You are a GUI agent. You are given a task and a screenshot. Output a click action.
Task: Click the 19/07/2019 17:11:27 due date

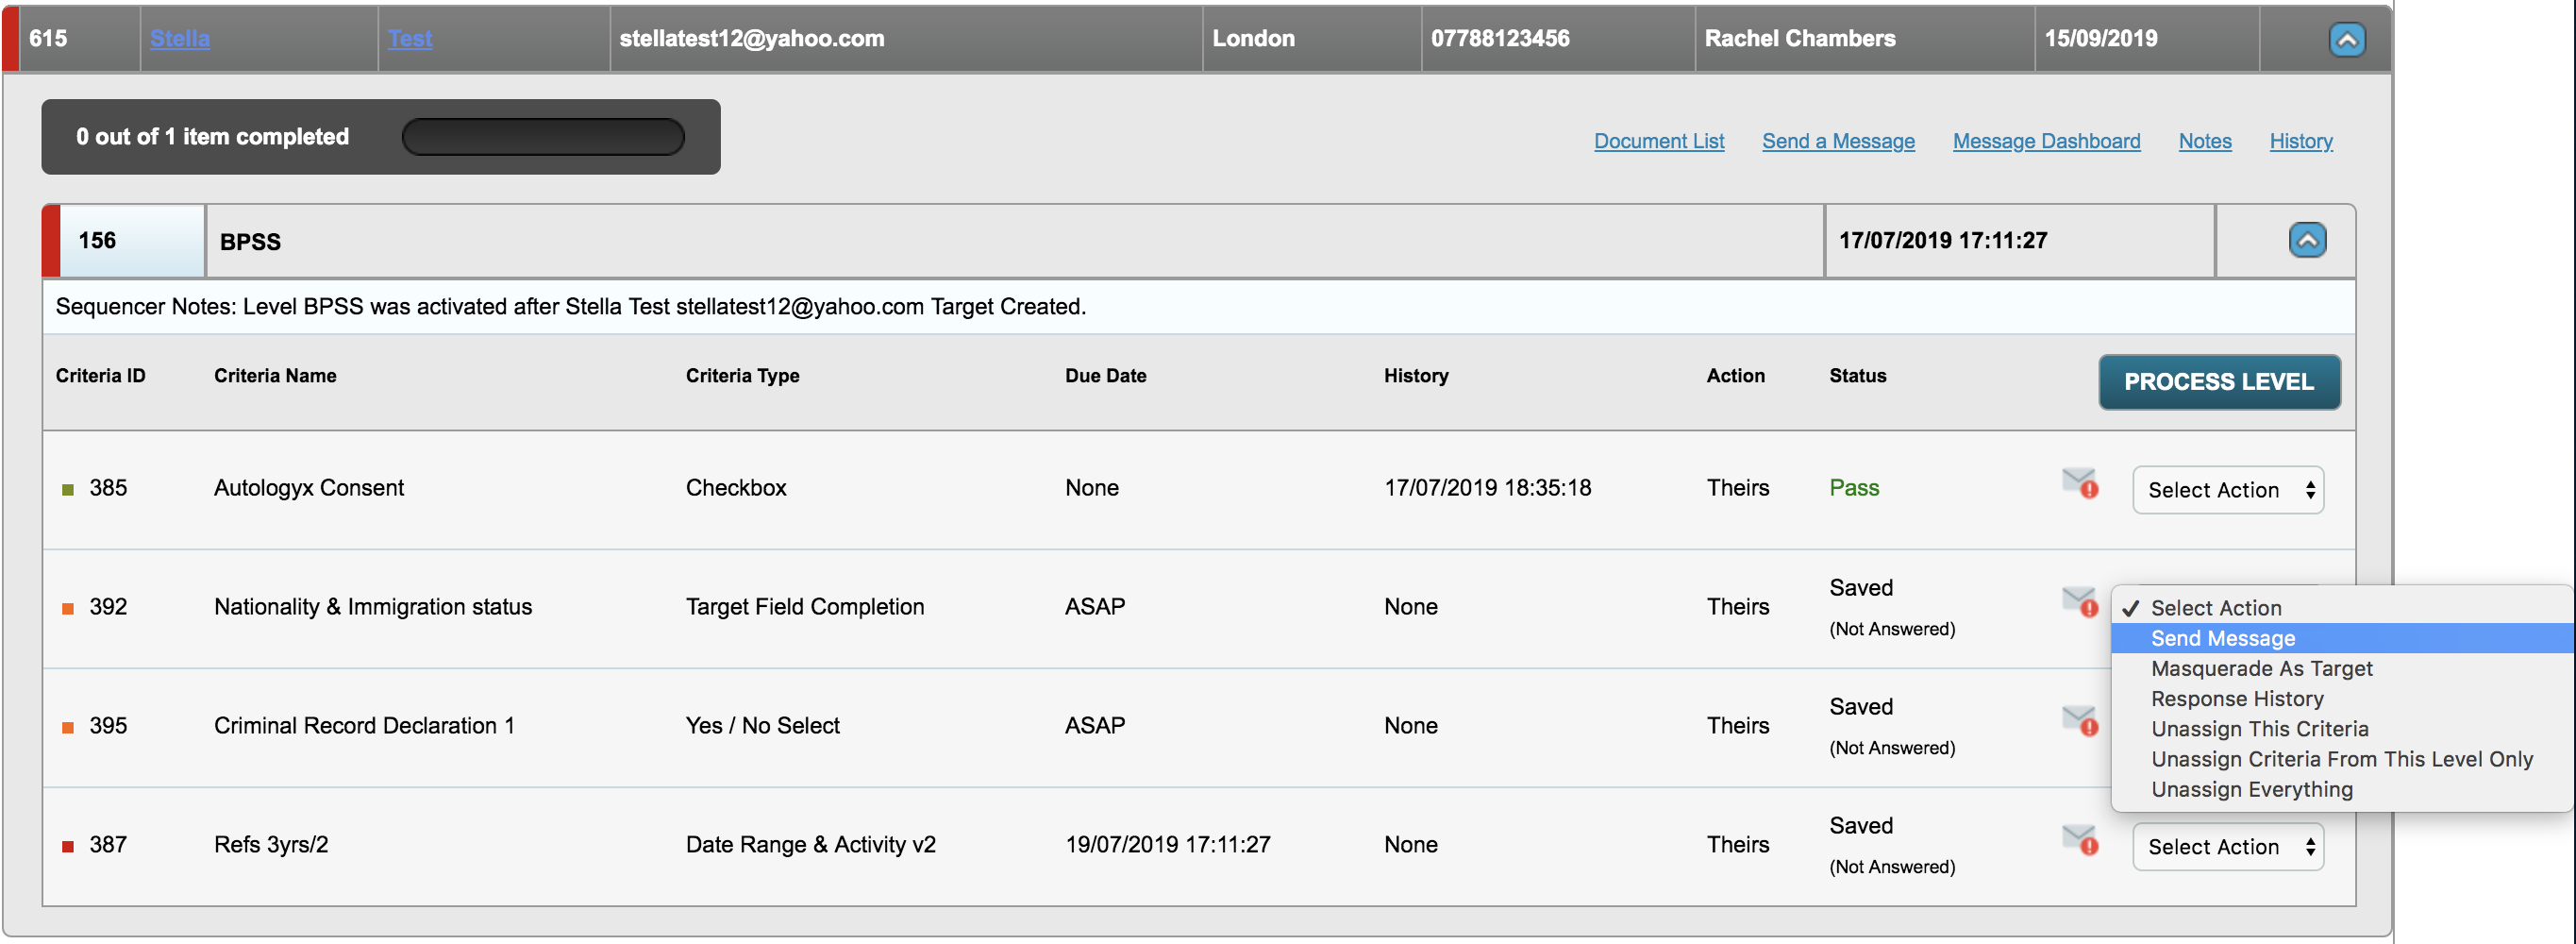[1167, 844]
